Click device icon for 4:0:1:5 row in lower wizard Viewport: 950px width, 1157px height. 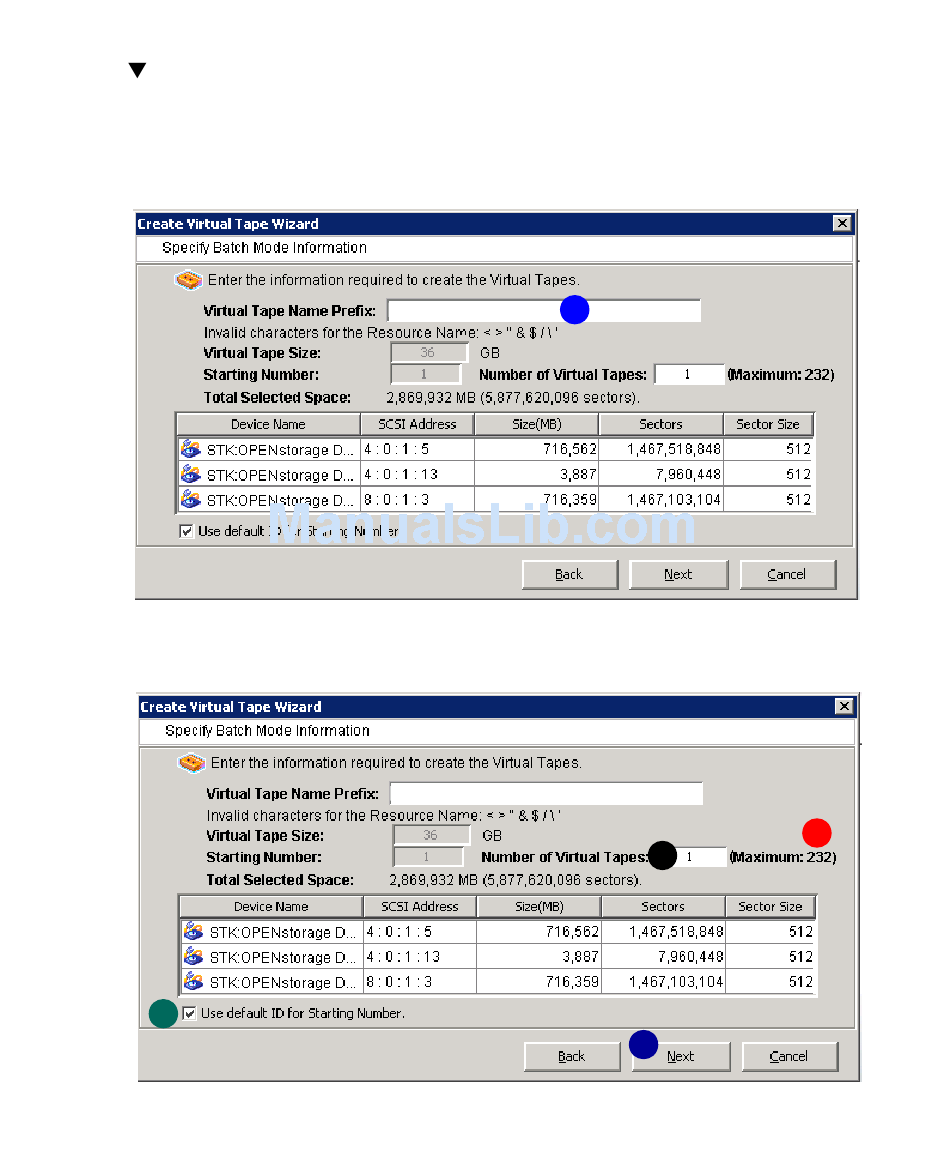click(x=193, y=932)
